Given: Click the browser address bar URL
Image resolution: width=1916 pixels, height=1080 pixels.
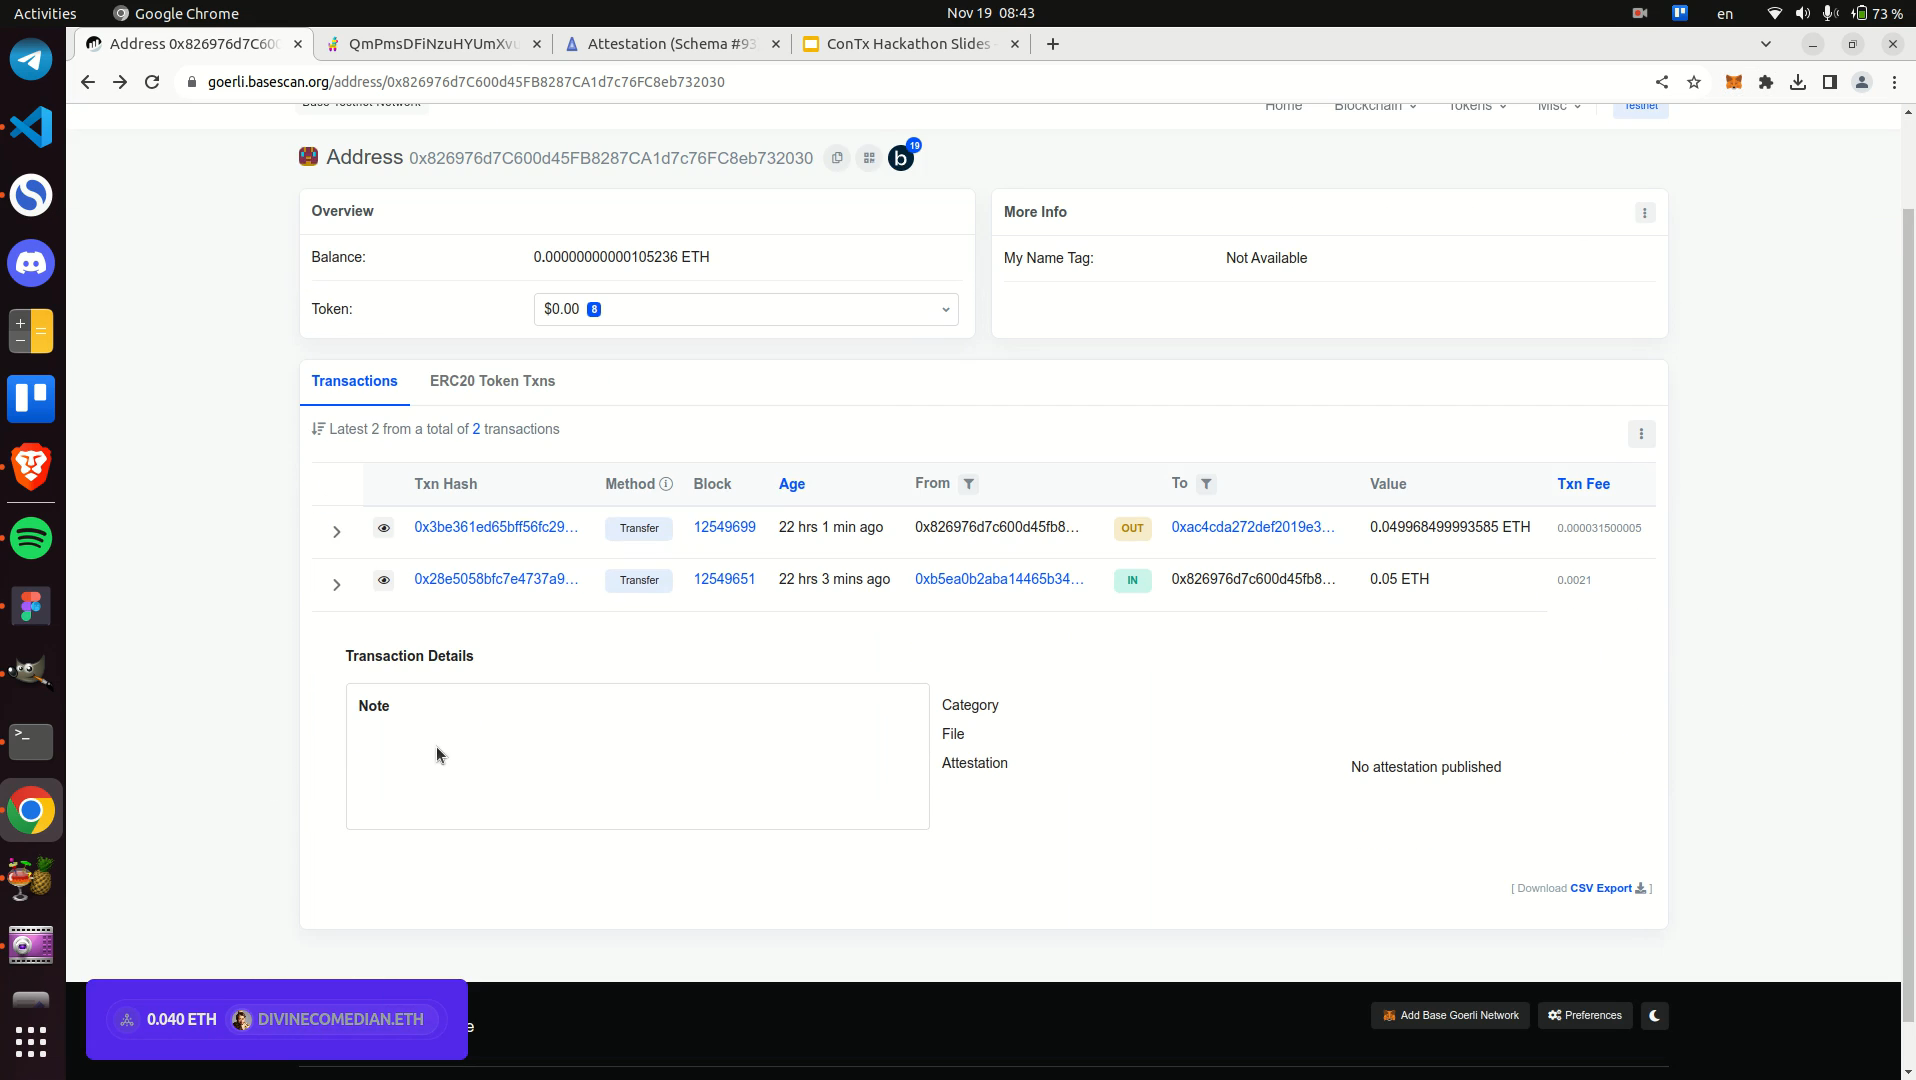Looking at the screenshot, I should point(466,82).
